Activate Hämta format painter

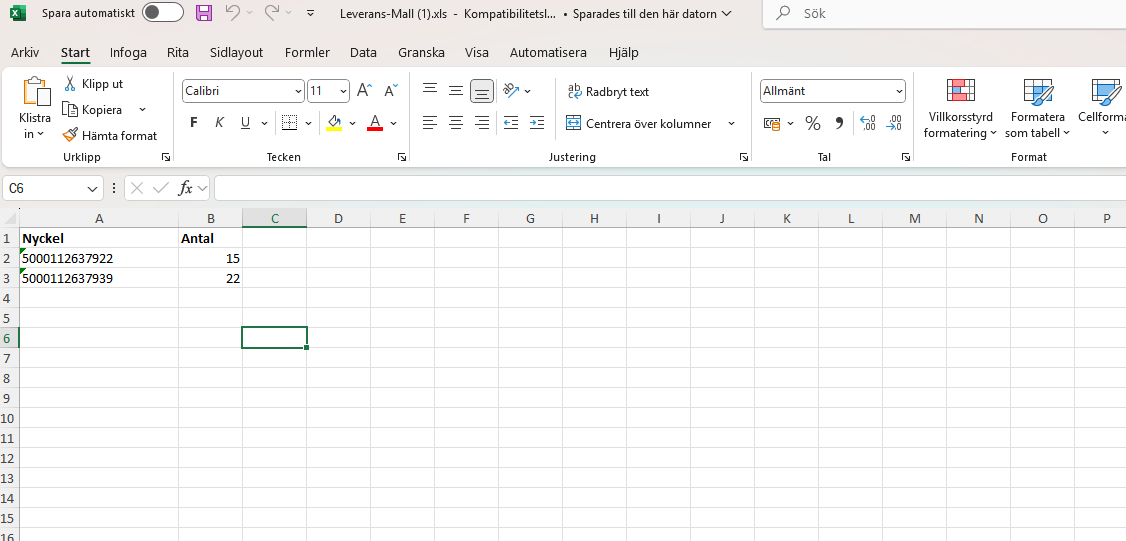pyautogui.click(x=110, y=135)
